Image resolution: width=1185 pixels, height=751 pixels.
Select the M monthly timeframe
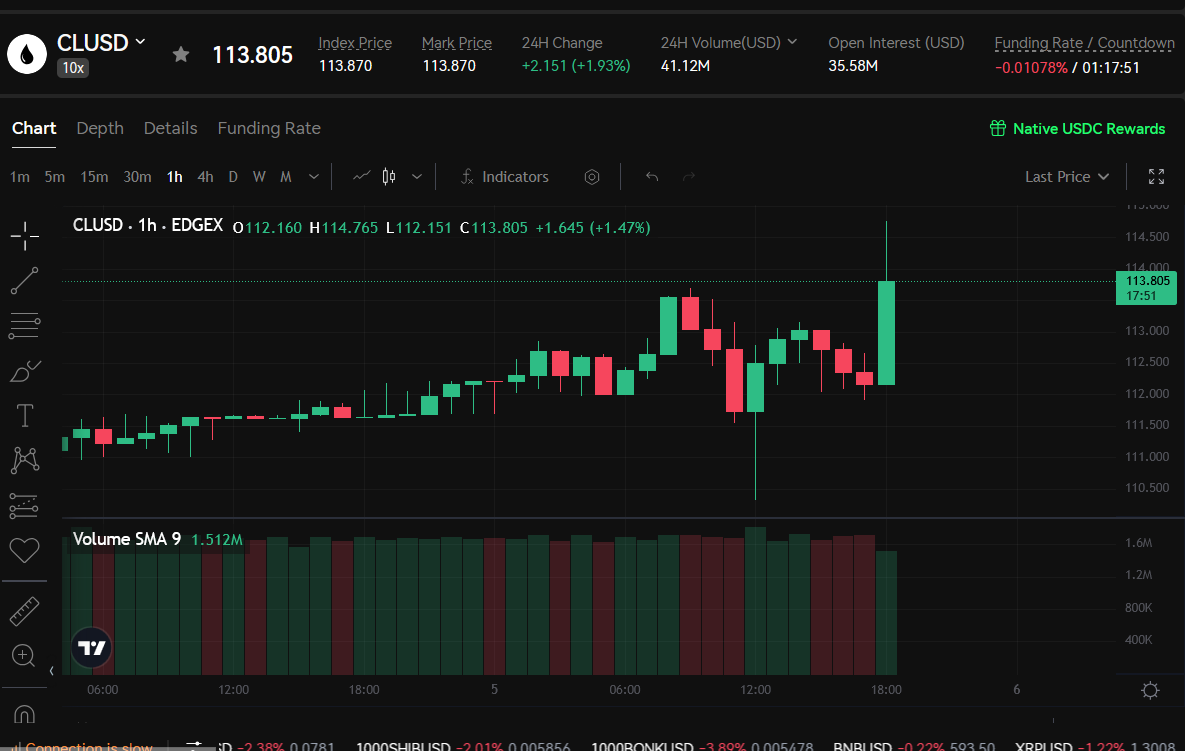(286, 177)
